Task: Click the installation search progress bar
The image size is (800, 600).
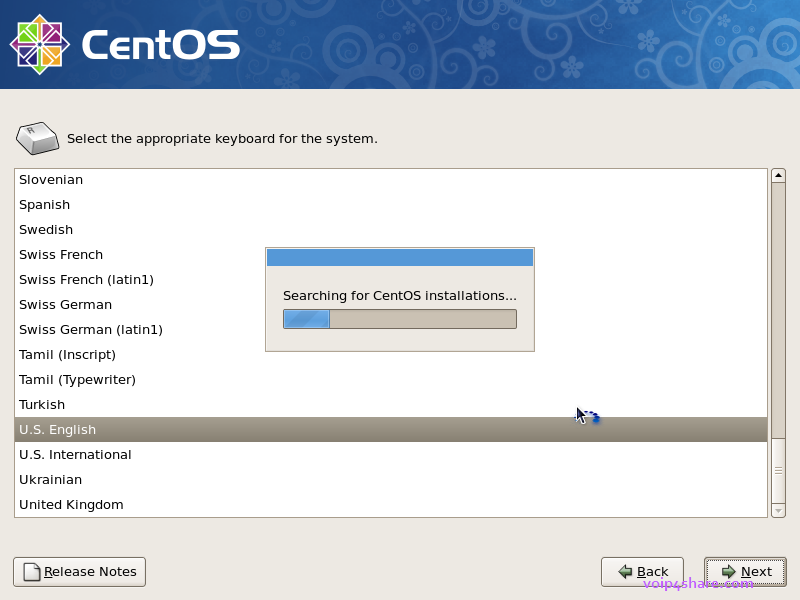Action: tap(399, 318)
